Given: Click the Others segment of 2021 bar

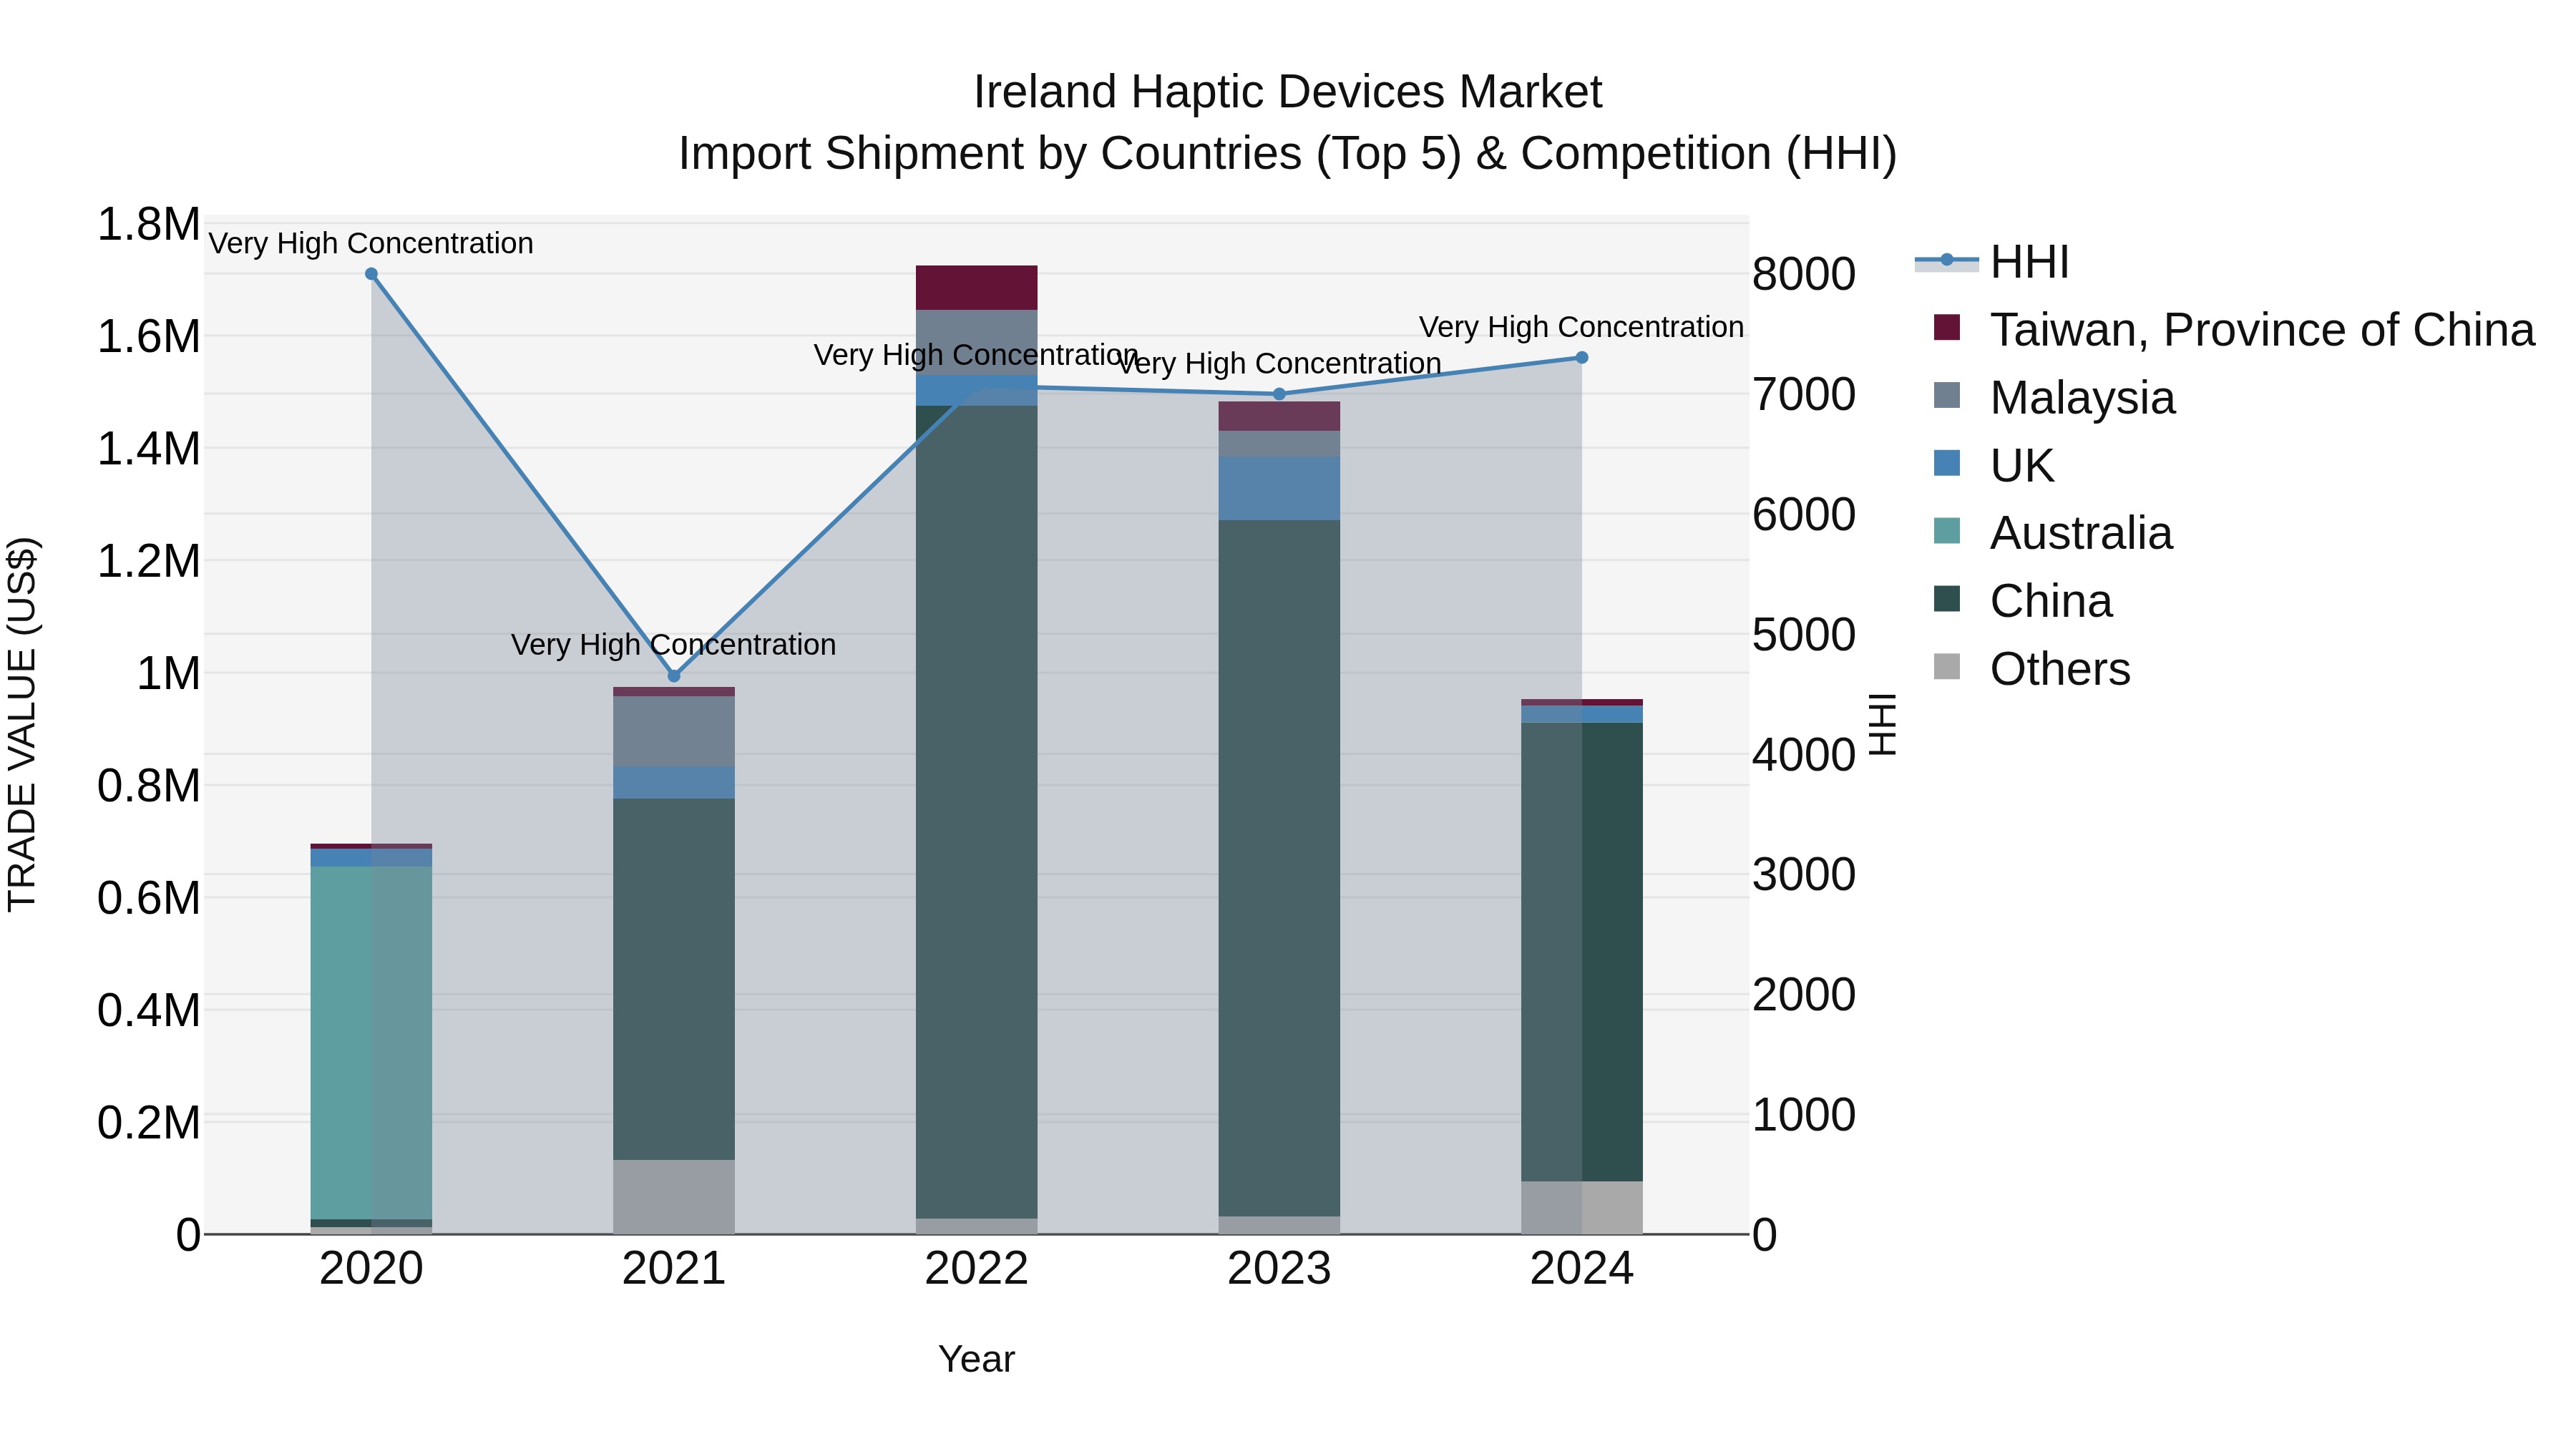Looking at the screenshot, I should coord(674,1197).
